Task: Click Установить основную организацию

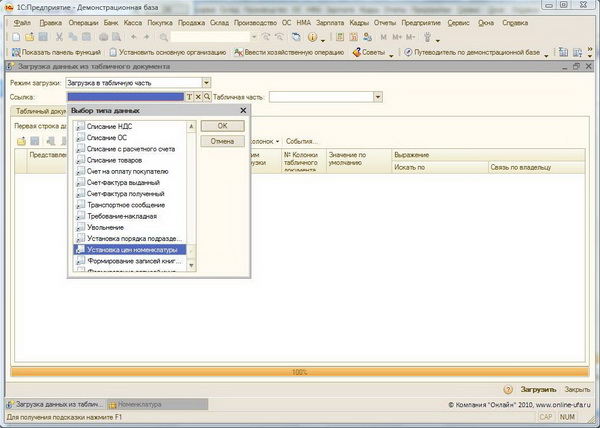Action: point(168,52)
